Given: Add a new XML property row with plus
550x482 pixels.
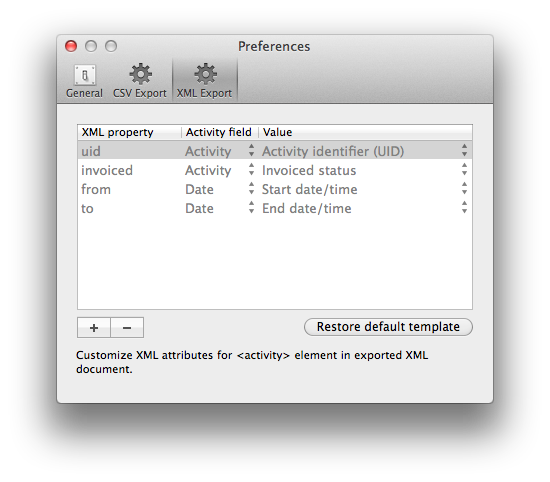Looking at the screenshot, I should click(94, 328).
